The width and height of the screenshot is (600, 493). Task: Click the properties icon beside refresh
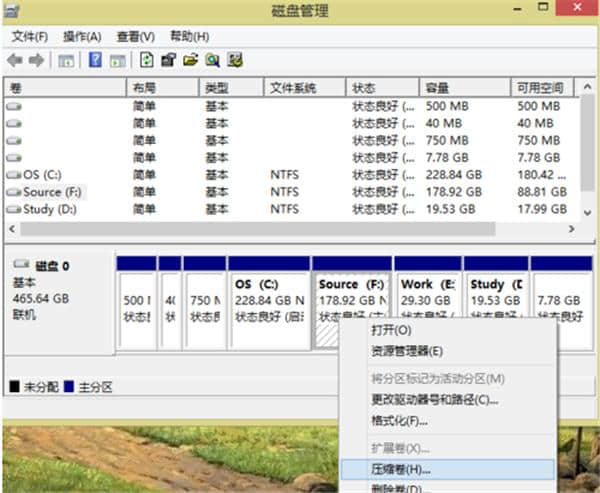(169, 60)
